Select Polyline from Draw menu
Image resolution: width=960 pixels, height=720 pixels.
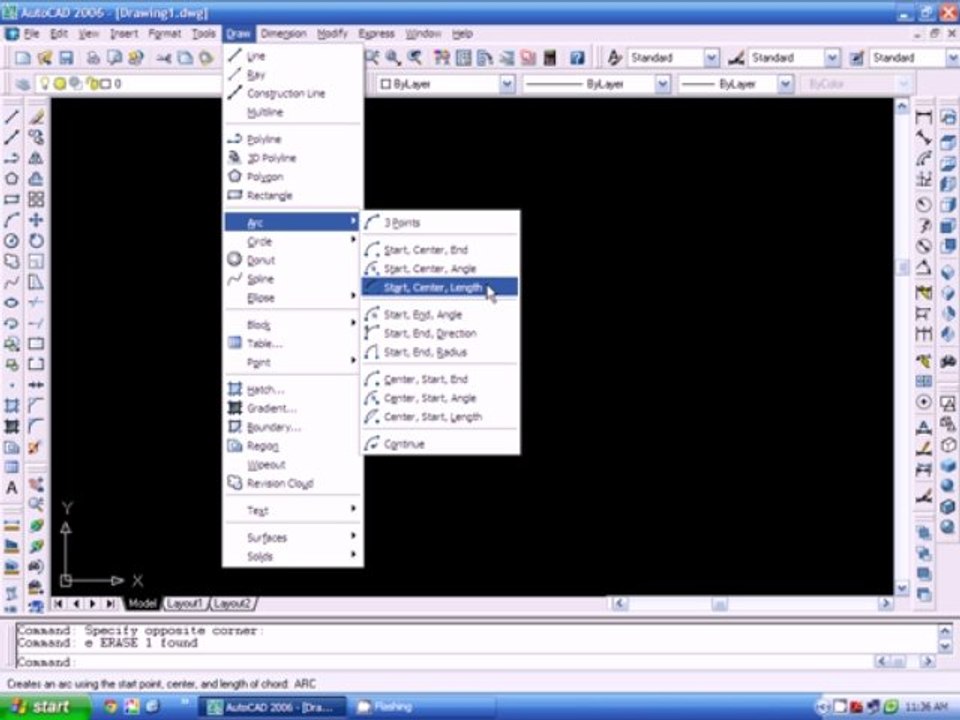click(x=292, y=139)
